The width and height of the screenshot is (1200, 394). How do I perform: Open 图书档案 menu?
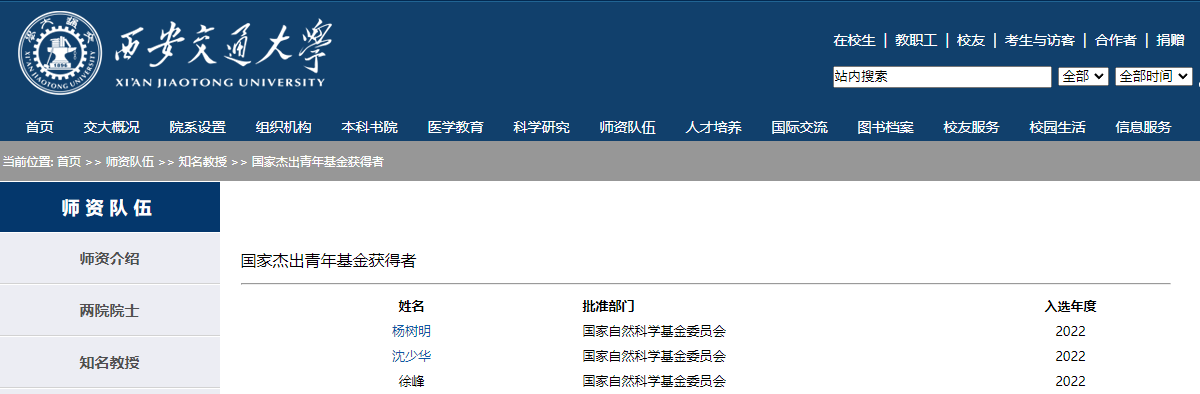click(885, 127)
